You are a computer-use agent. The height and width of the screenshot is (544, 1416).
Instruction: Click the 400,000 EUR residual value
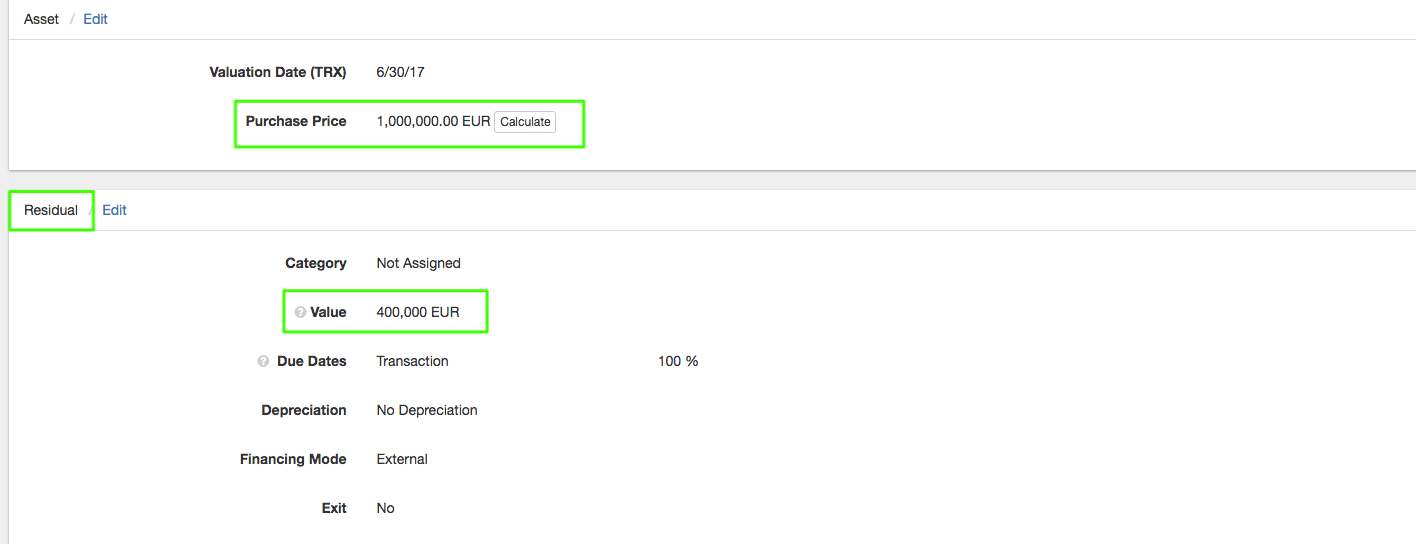(418, 312)
